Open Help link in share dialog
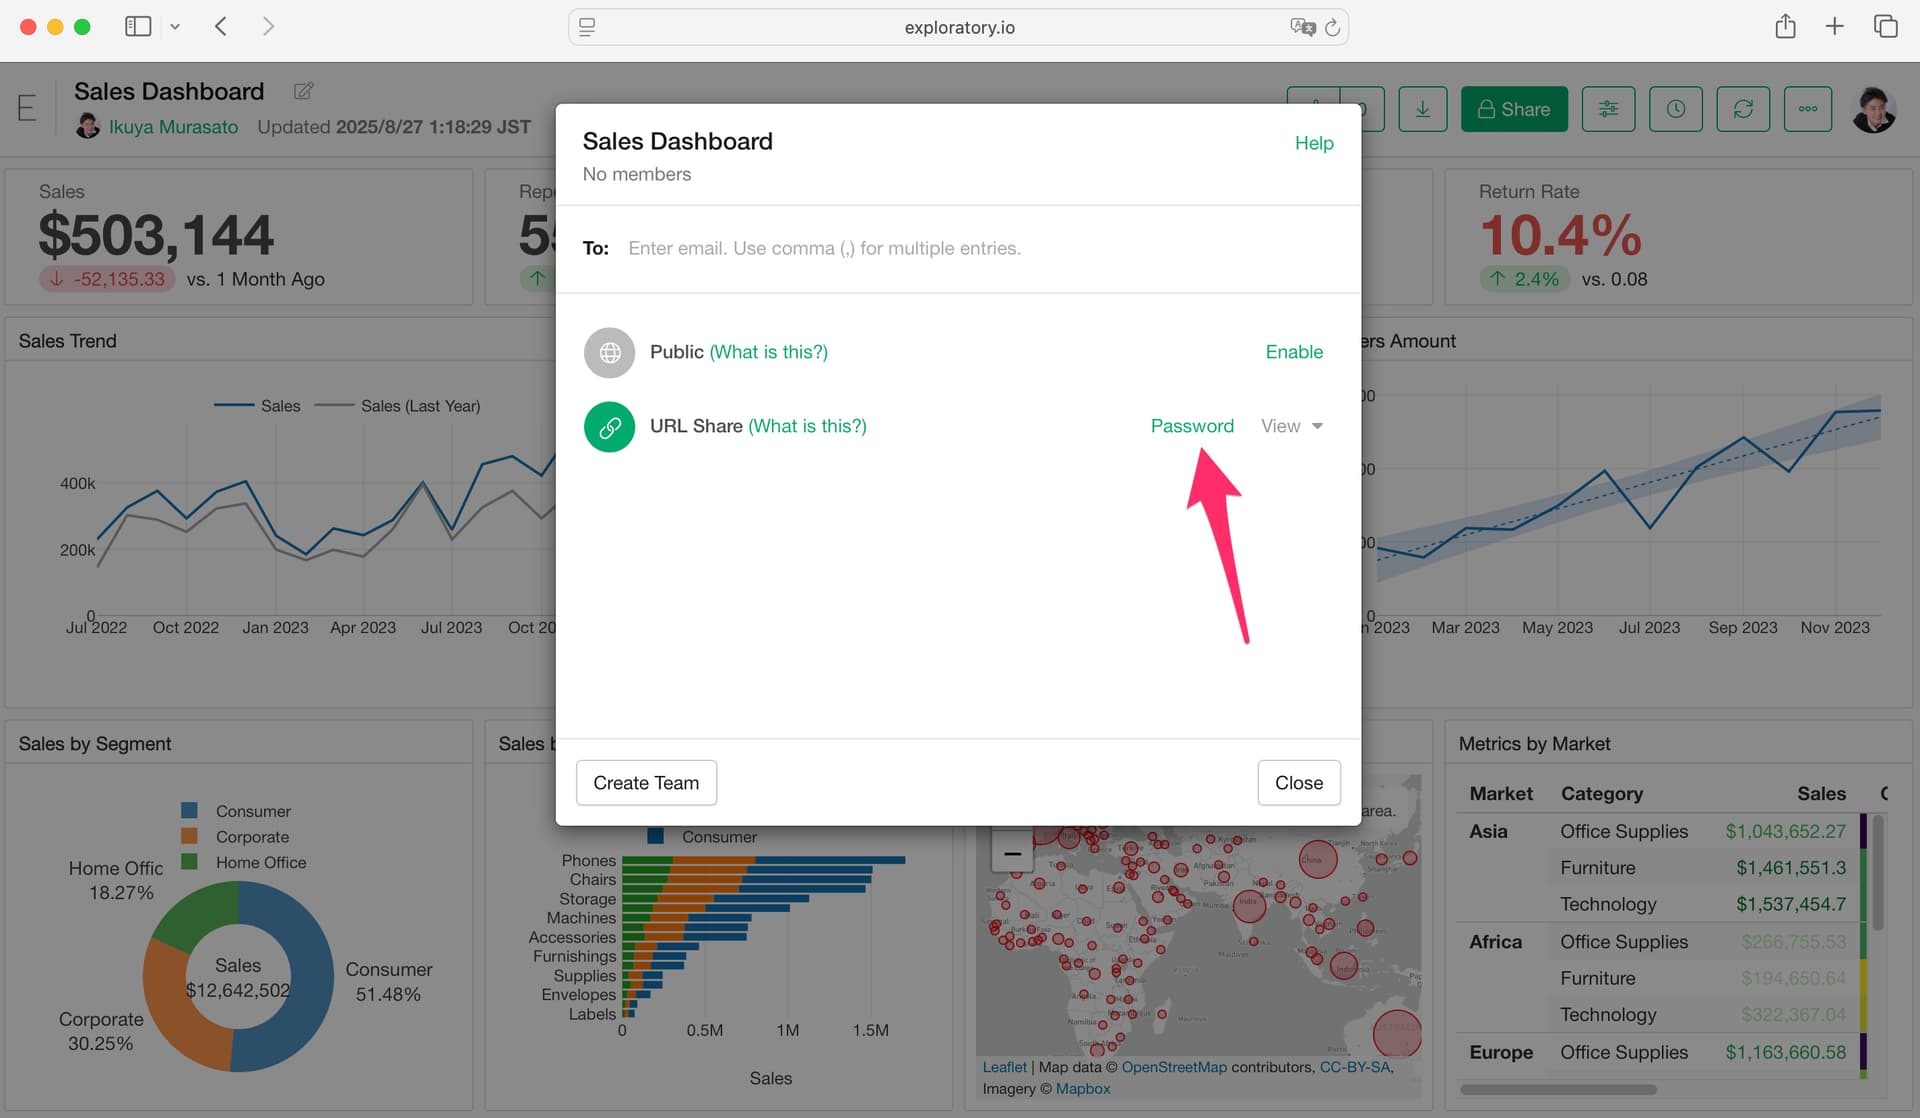The image size is (1920, 1118). click(1313, 143)
